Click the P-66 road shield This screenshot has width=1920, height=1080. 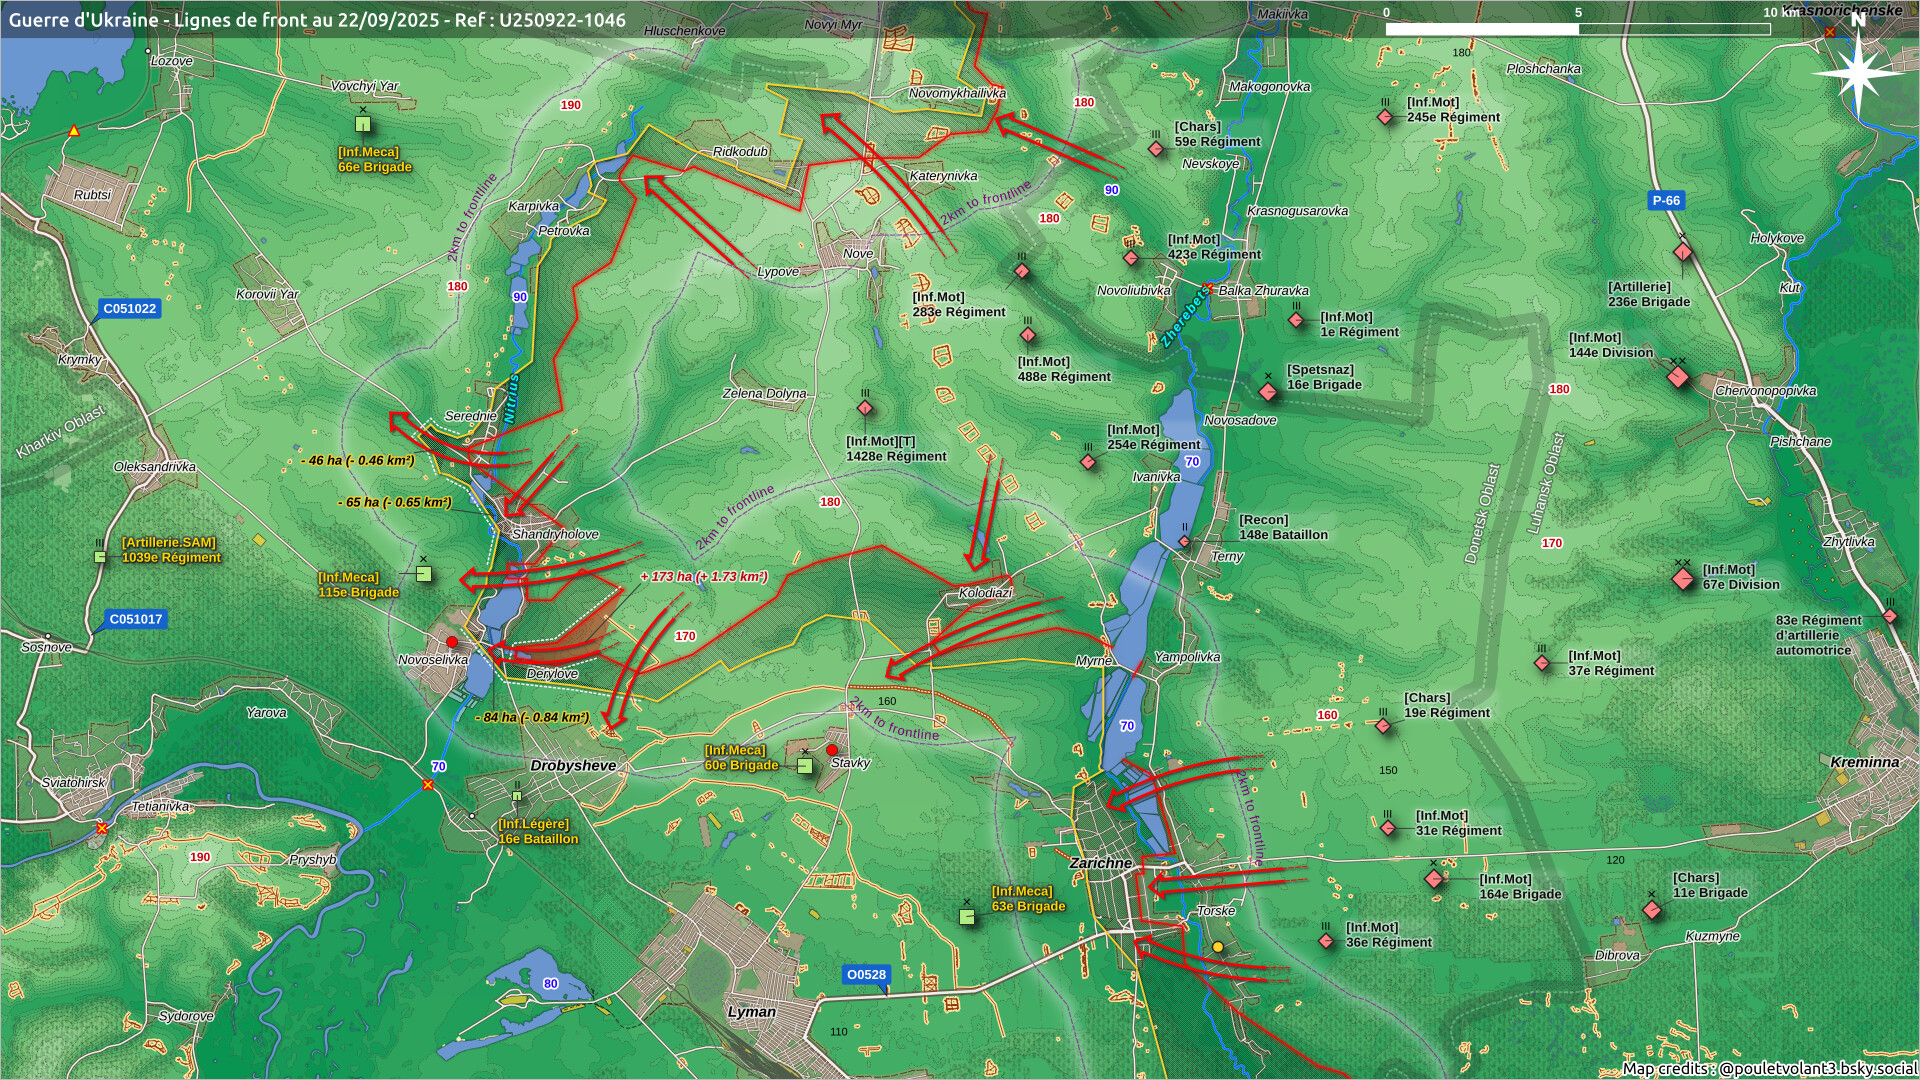pos(1666,200)
